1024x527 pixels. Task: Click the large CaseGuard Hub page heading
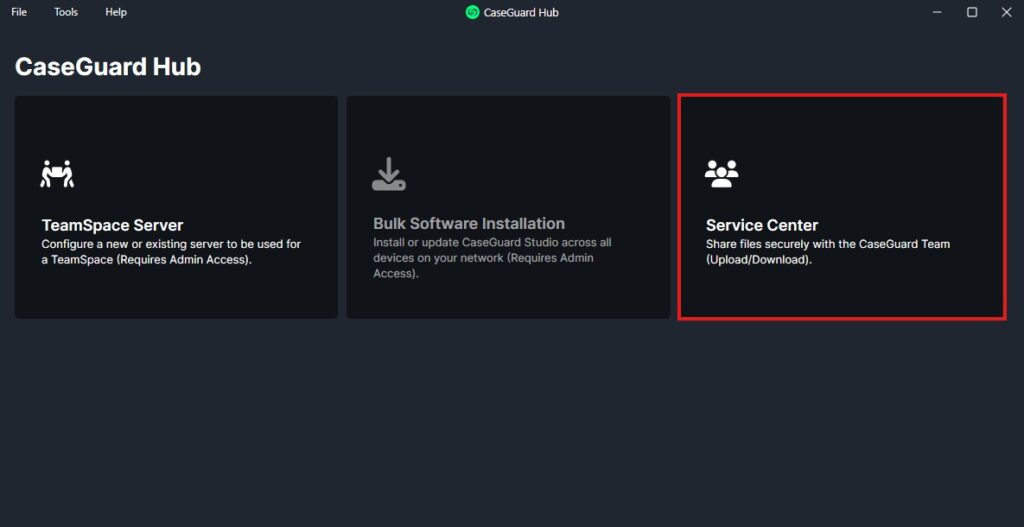pos(108,67)
